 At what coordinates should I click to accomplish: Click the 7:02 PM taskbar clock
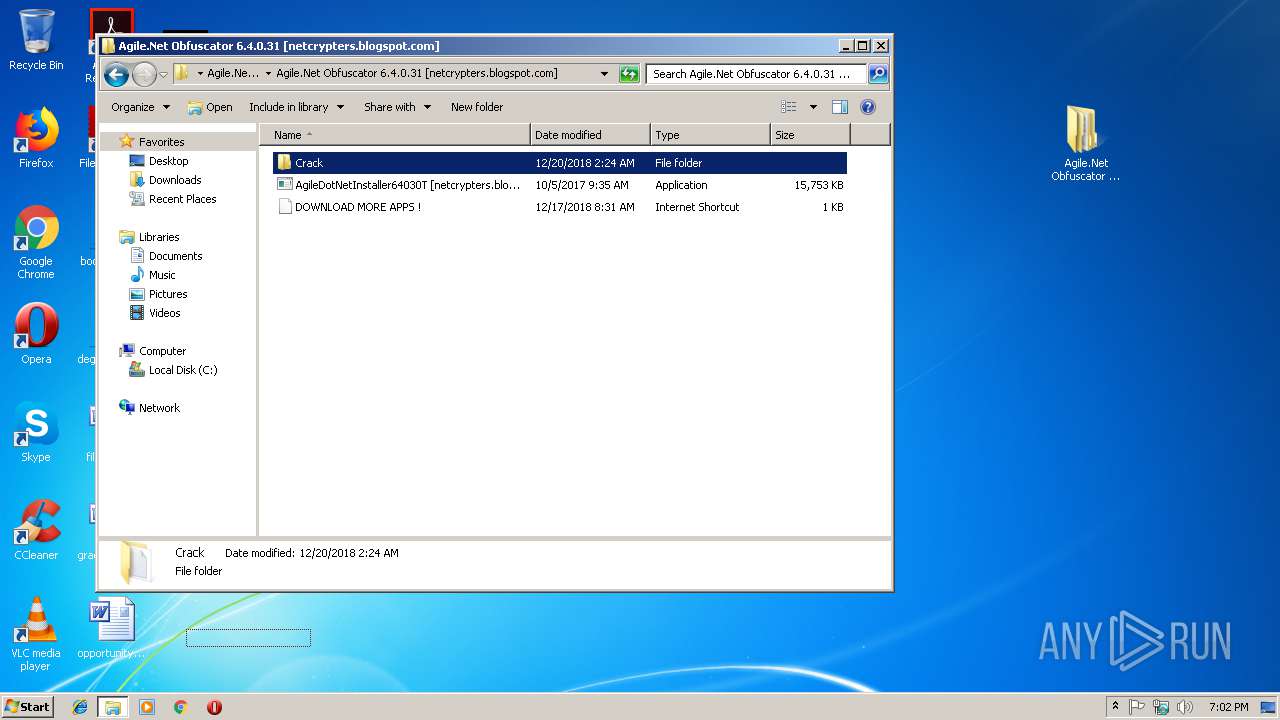pos(1228,707)
